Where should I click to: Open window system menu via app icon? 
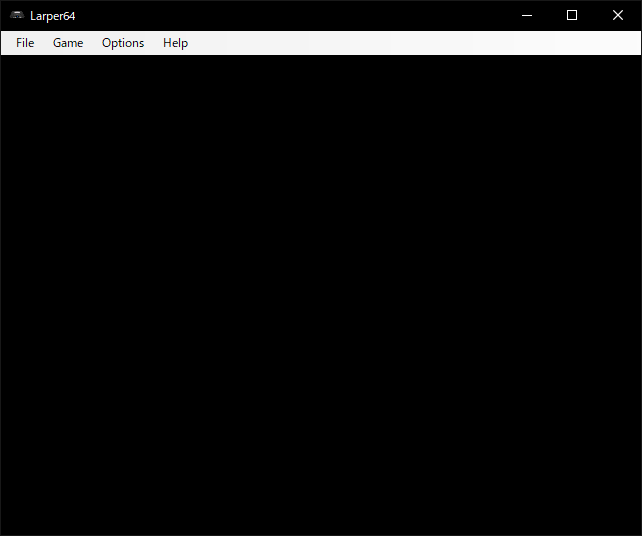pyautogui.click(x=17, y=15)
